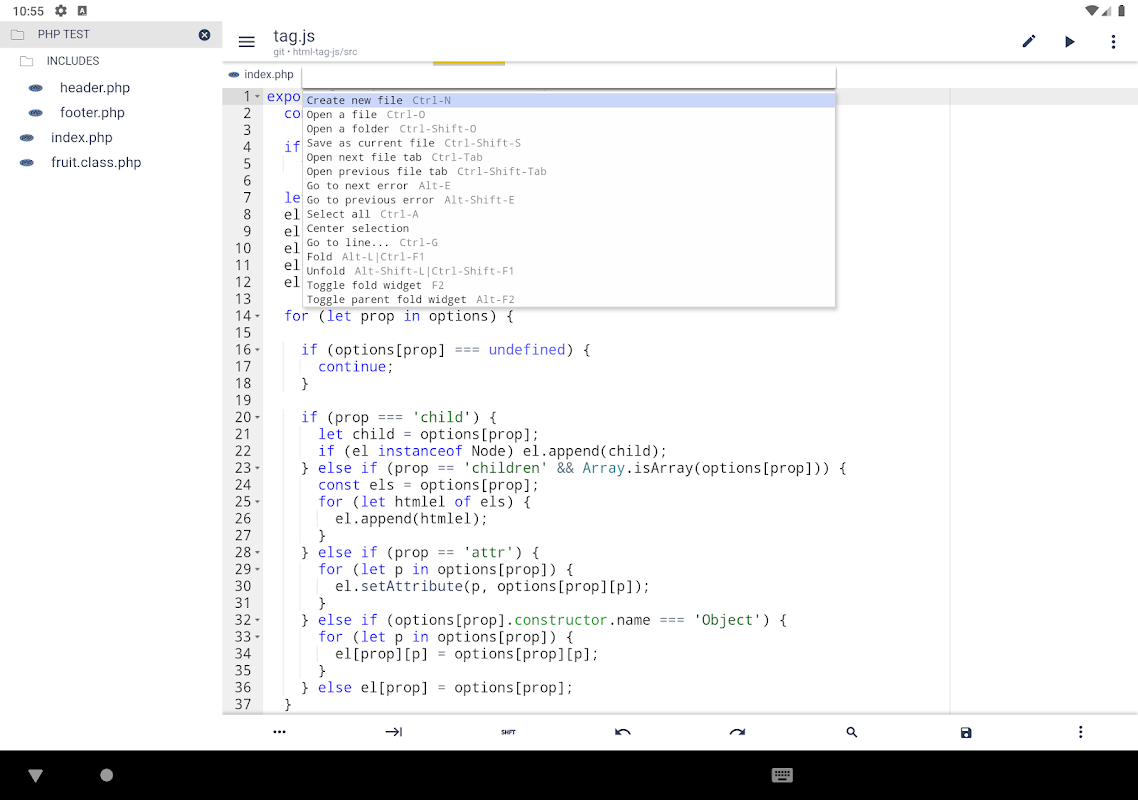Click line number 37 in gutter
Screen dimensions: 1138x800
tap(243, 704)
